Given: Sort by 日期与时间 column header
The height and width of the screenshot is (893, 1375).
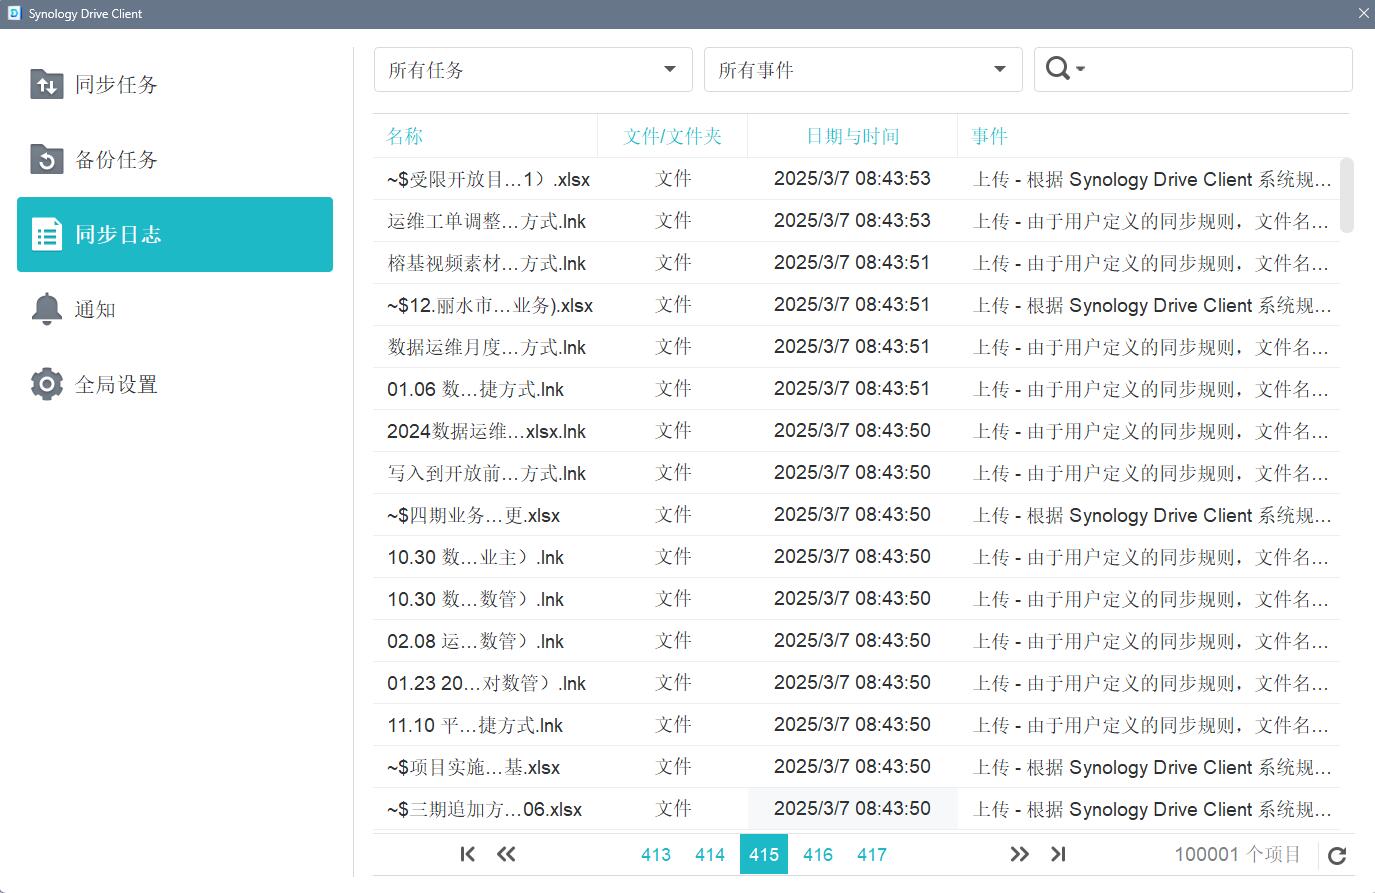Looking at the screenshot, I should 852,136.
